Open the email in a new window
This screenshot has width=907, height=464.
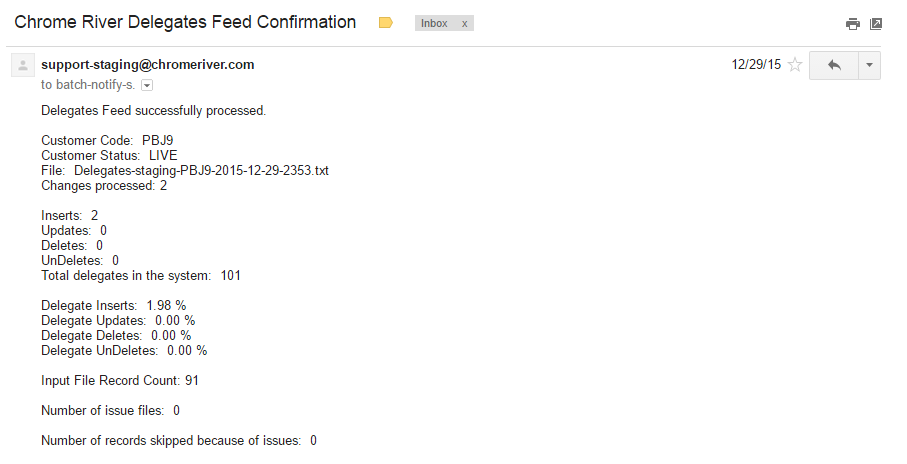(876, 24)
